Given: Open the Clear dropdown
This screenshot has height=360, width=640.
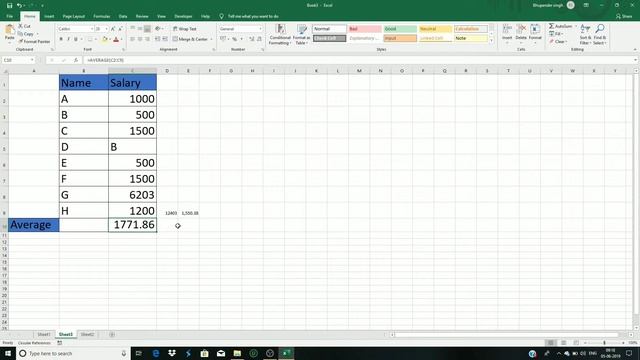Looking at the screenshot, I should (x=558, y=42).
